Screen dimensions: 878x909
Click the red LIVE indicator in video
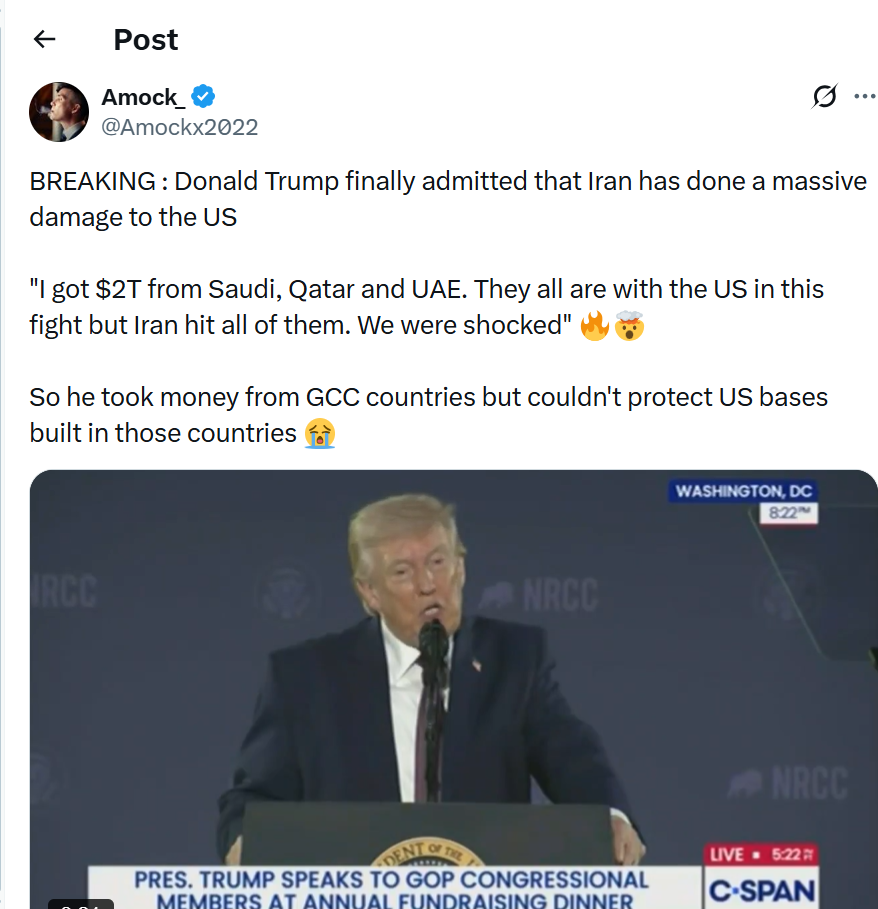[726, 855]
